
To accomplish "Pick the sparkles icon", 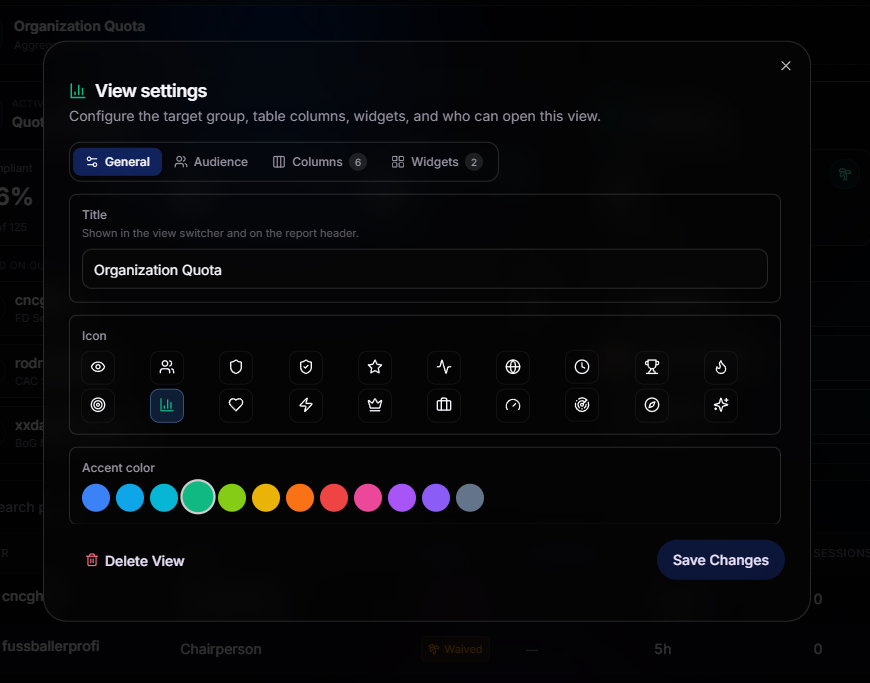I will tap(721, 406).
